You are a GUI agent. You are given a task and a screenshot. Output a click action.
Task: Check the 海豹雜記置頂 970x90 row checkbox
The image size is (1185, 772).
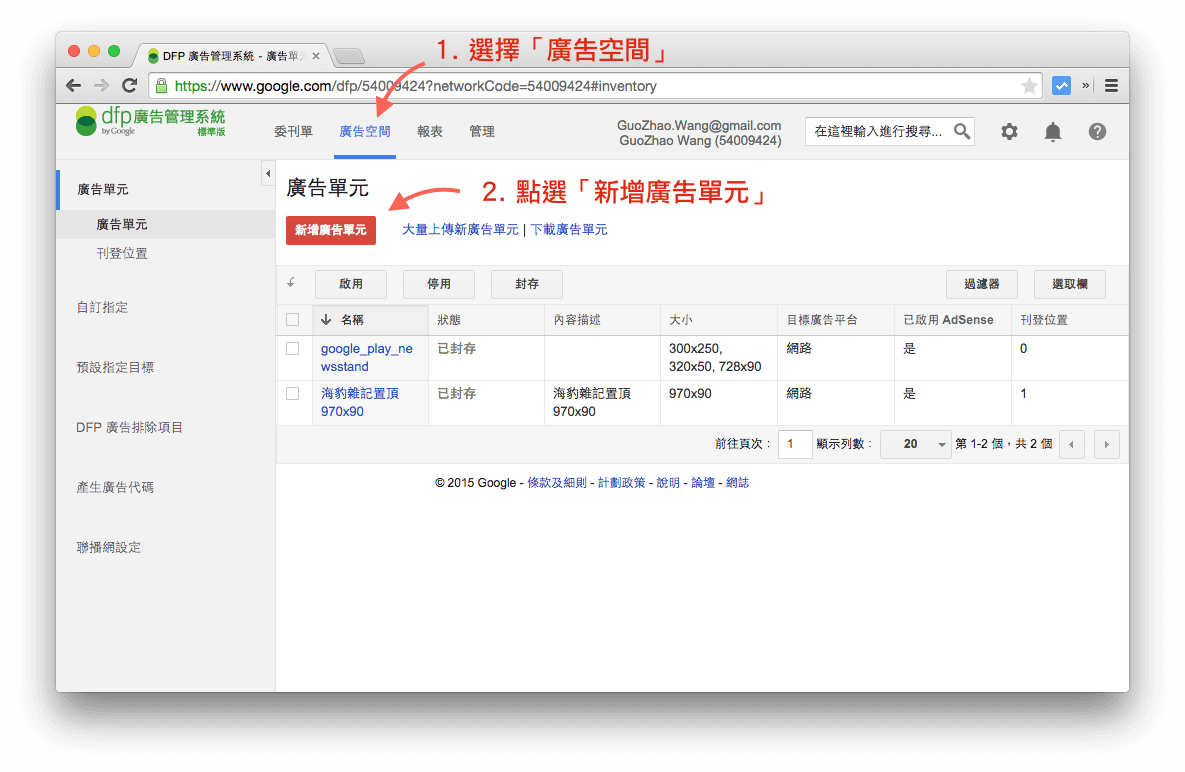point(293,393)
